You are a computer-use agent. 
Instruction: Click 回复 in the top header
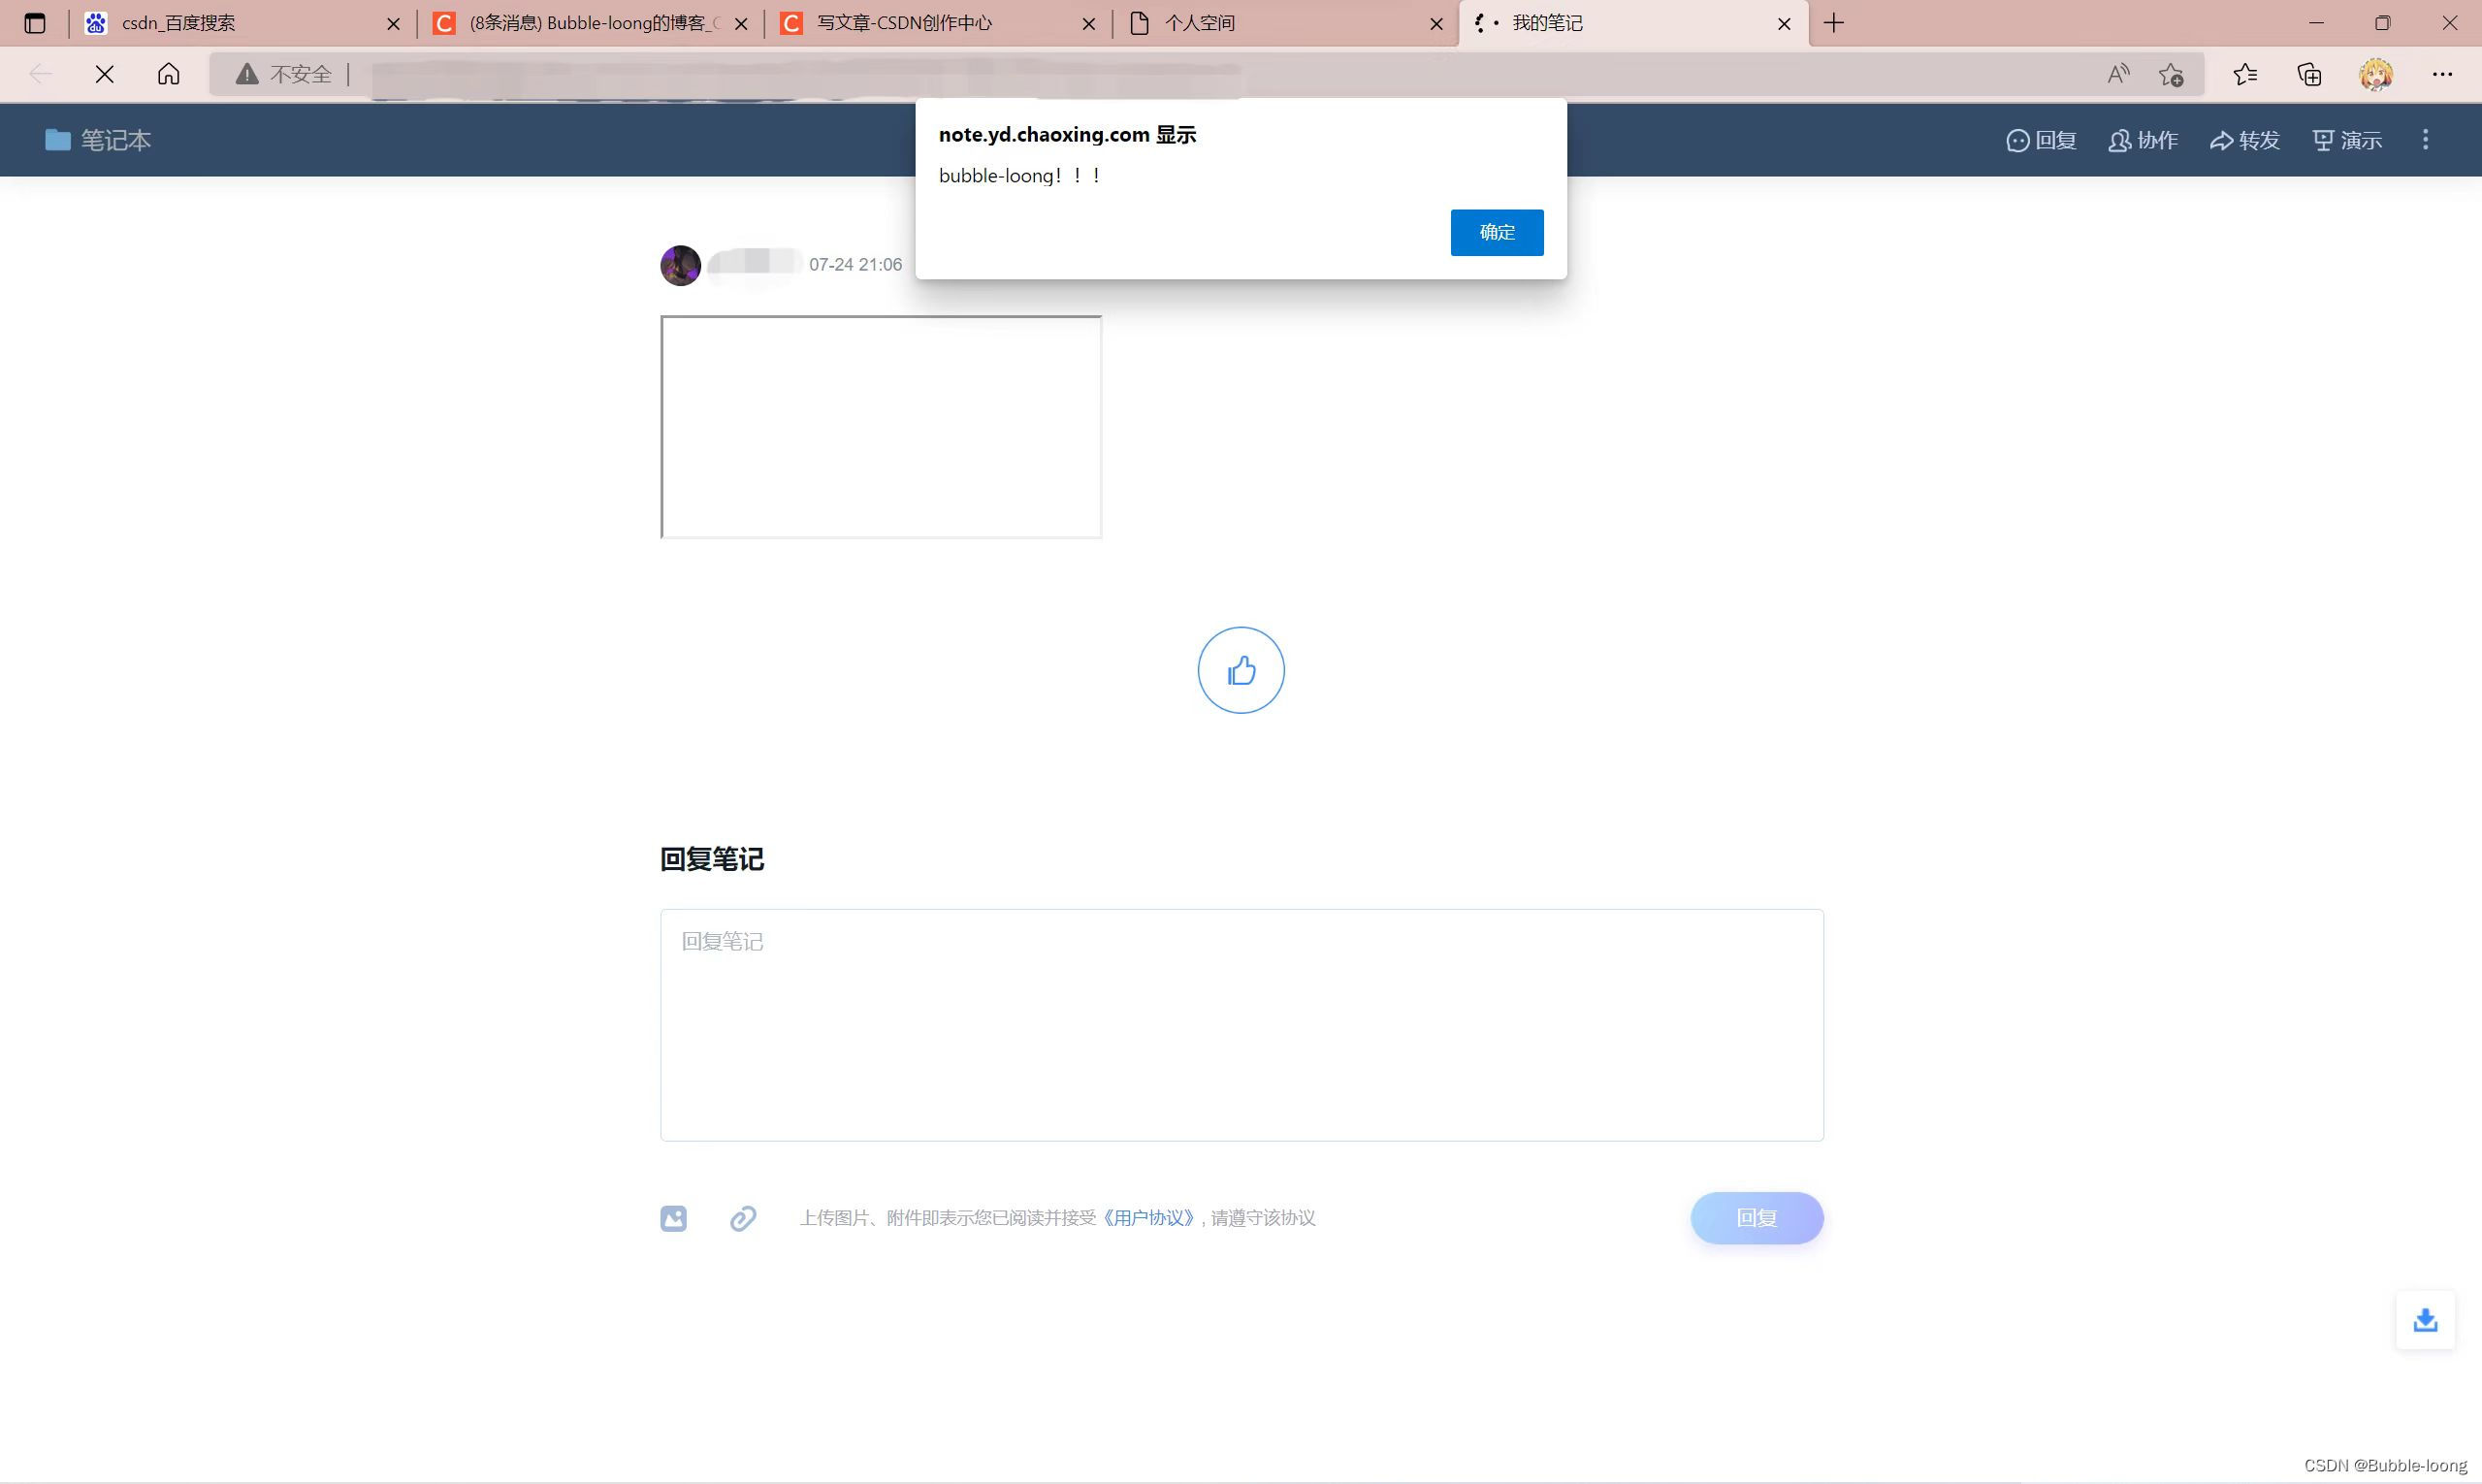[2041, 140]
